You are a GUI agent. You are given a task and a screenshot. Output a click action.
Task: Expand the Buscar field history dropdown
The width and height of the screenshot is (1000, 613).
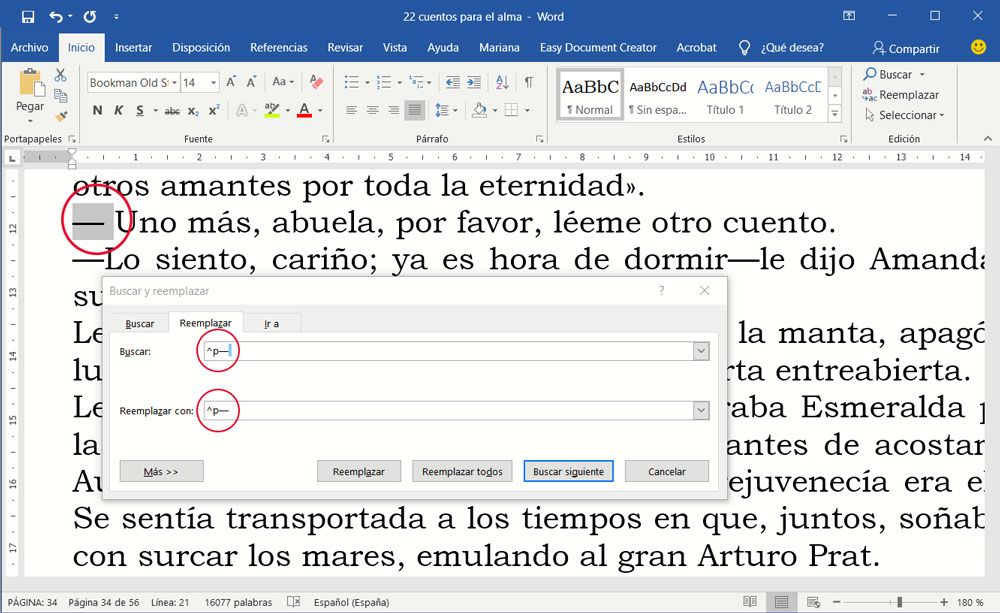tap(701, 351)
